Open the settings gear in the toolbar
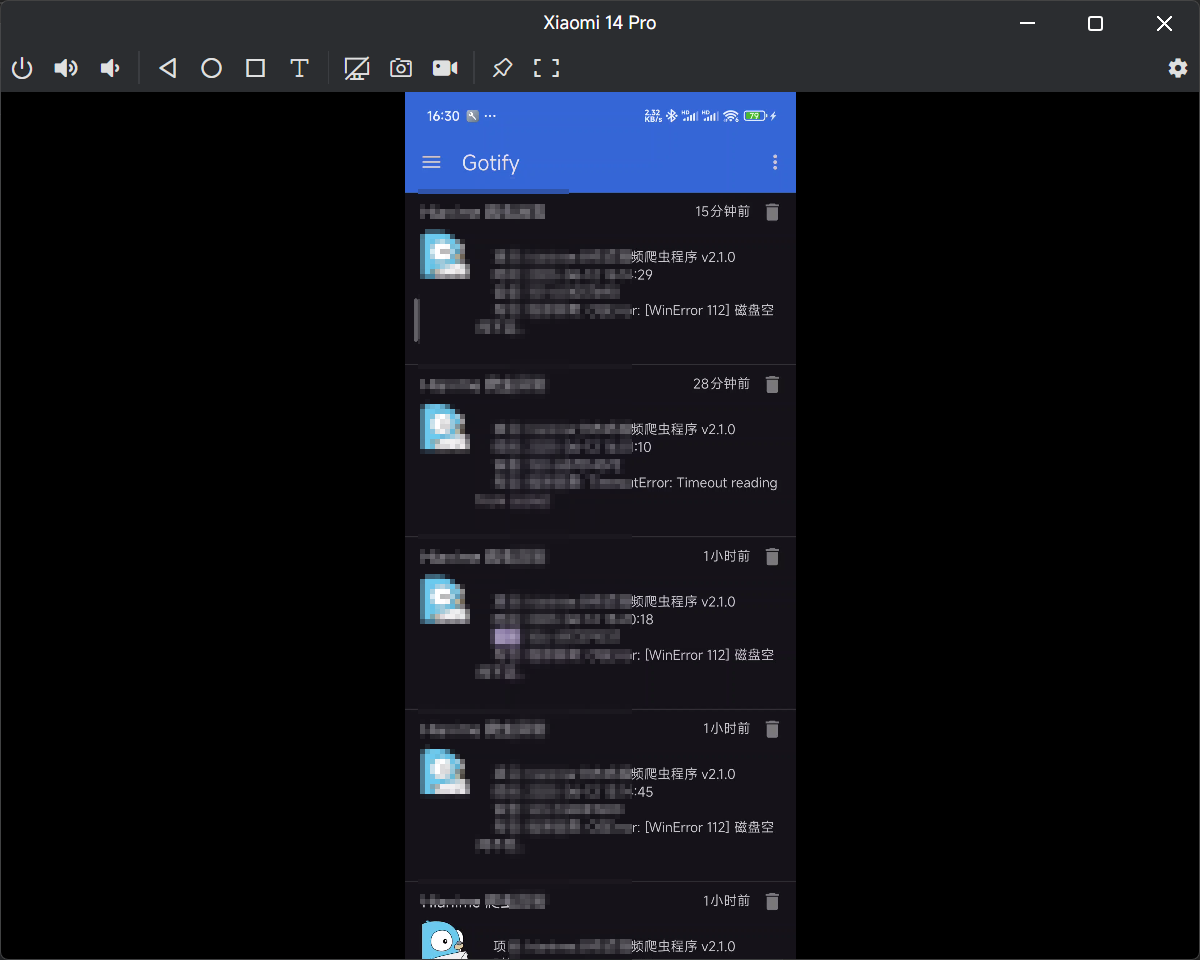This screenshot has width=1200, height=960. 1178,68
